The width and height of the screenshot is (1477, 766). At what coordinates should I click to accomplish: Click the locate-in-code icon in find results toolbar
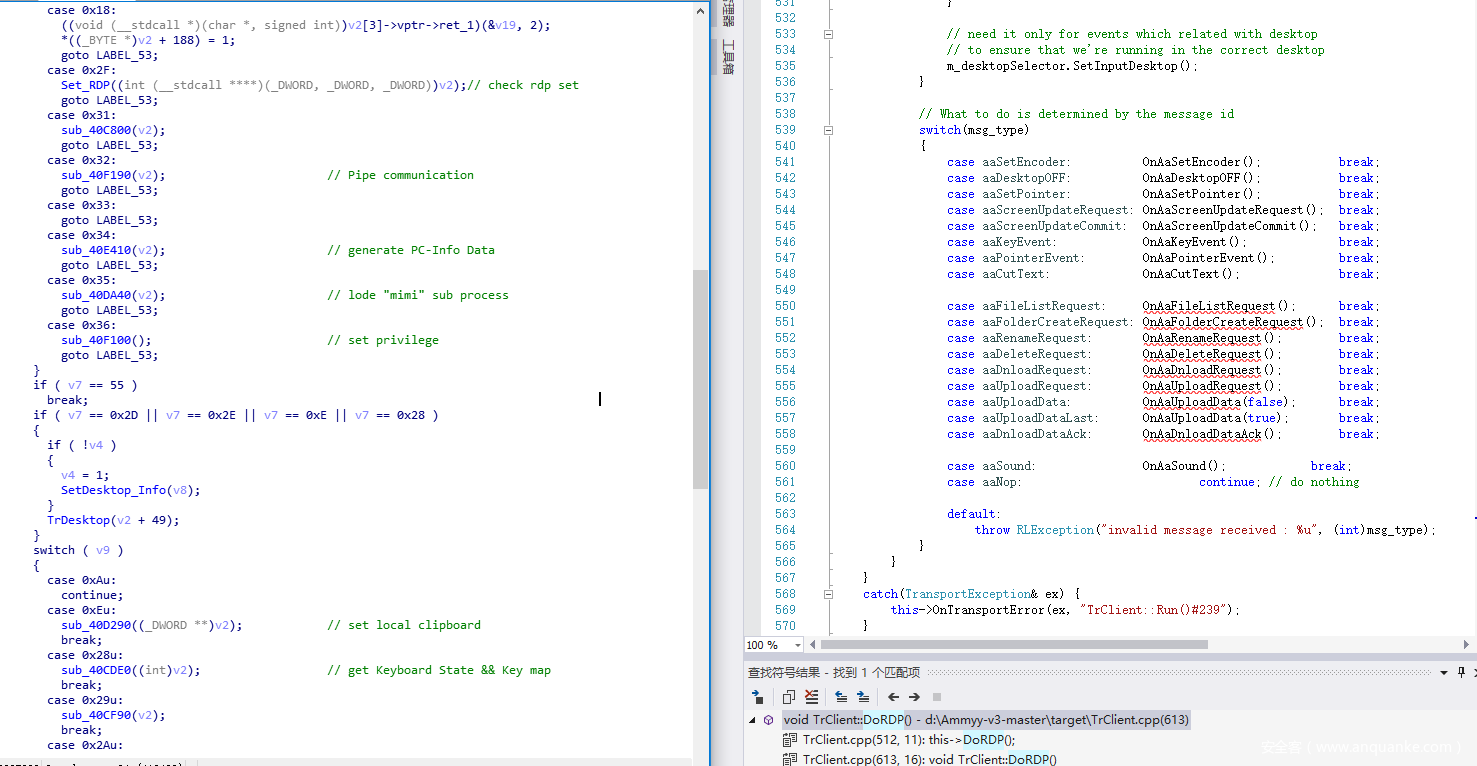click(x=757, y=697)
